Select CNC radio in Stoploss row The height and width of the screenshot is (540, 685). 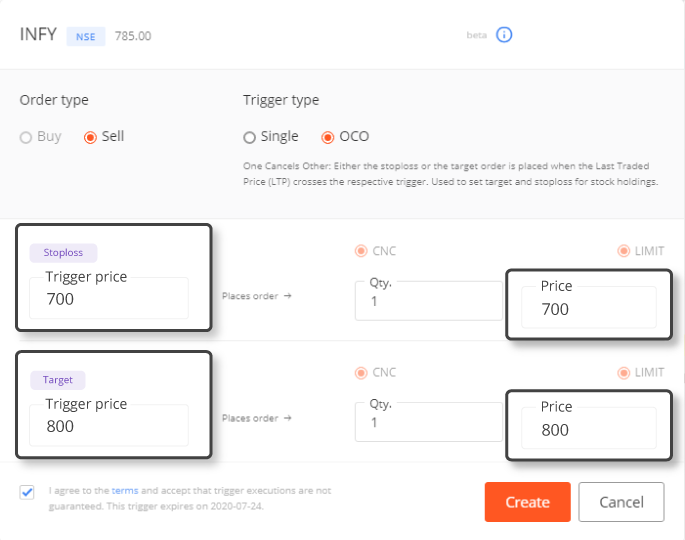[361, 251]
